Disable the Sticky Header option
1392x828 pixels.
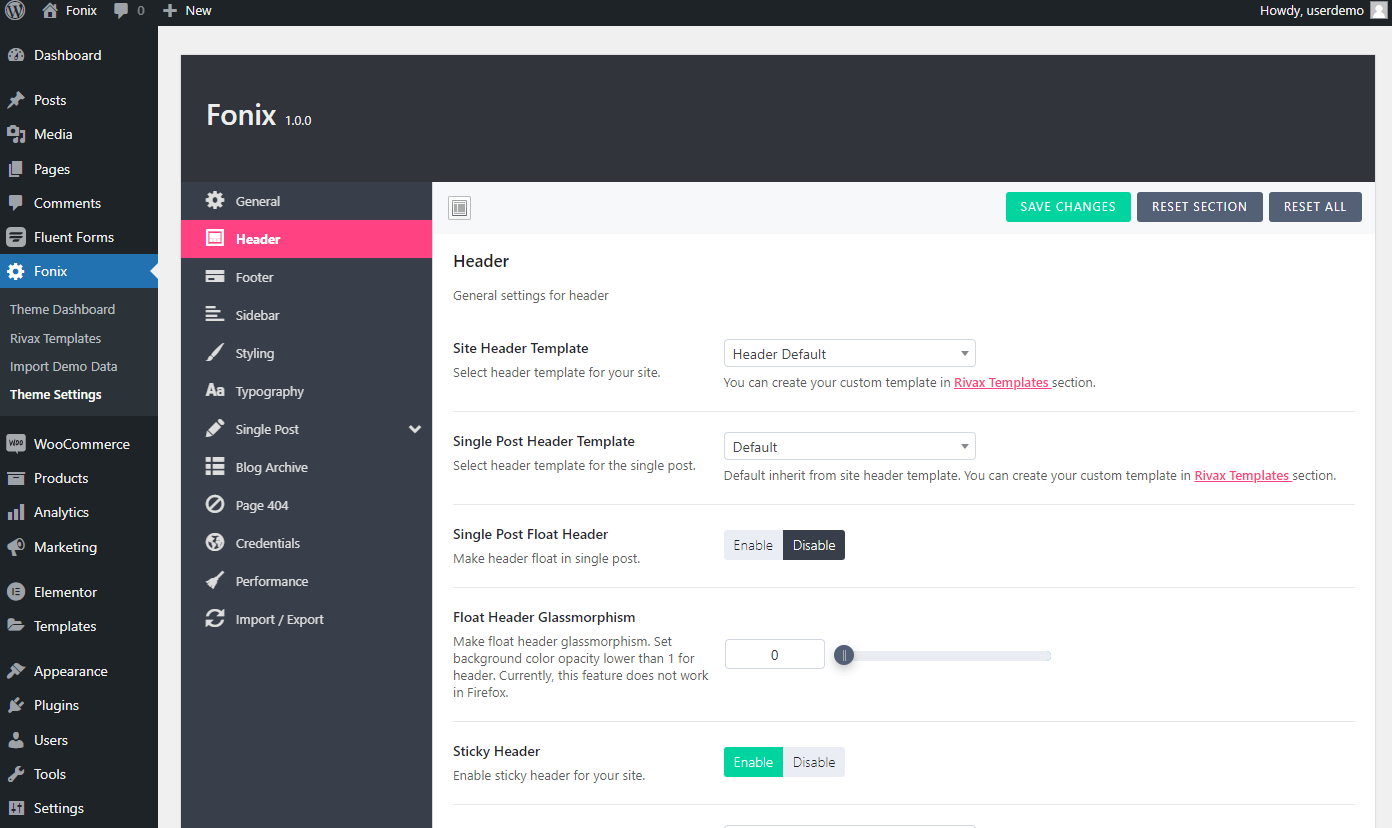[x=813, y=762]
